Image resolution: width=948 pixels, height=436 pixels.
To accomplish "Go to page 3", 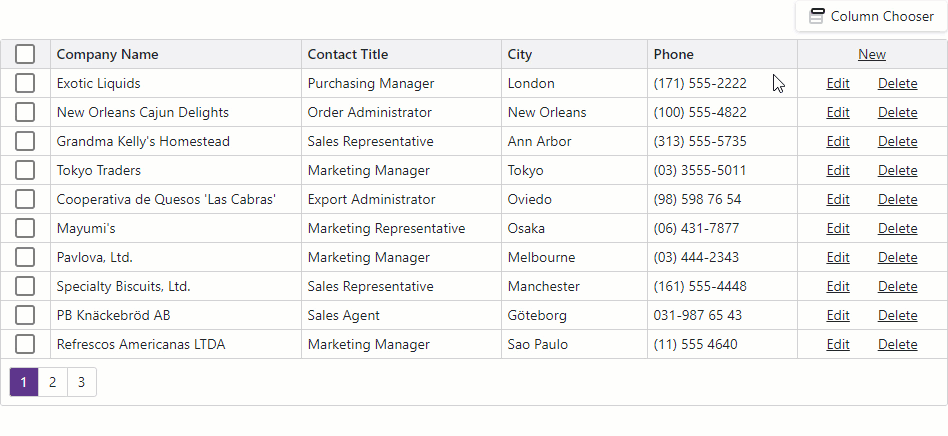I will [x=81, y=381].
